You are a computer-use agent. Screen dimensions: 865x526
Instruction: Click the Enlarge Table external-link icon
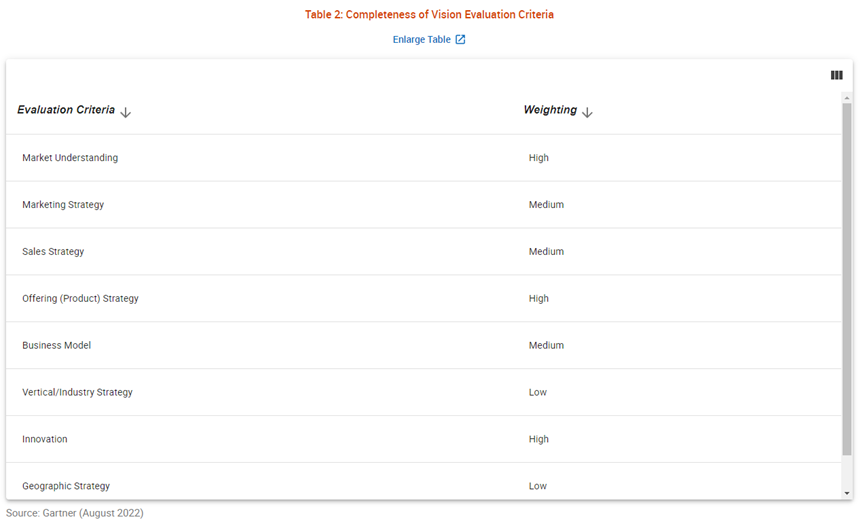[x=460, y=39]
